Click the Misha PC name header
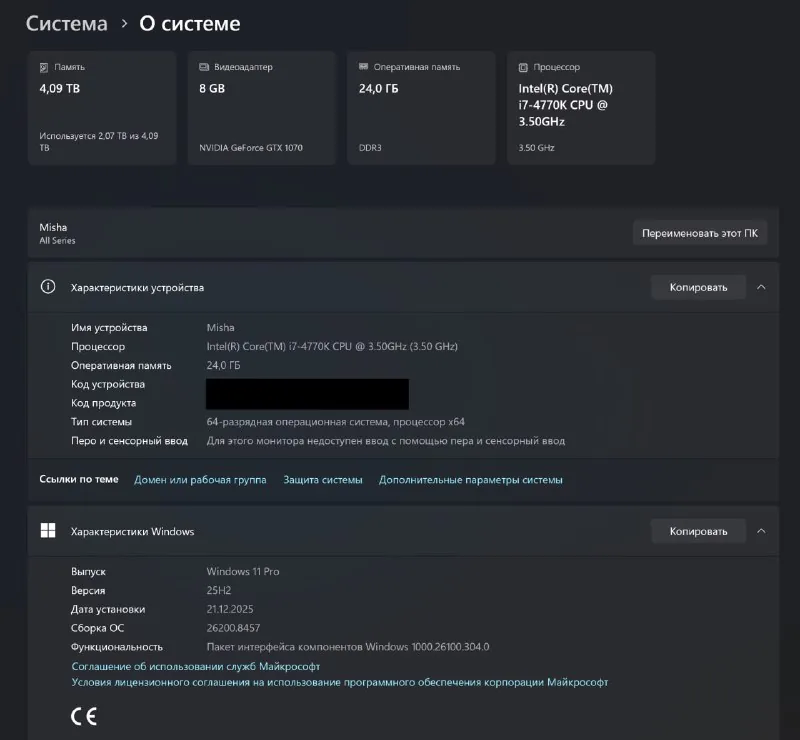 [x=53, y=228]
